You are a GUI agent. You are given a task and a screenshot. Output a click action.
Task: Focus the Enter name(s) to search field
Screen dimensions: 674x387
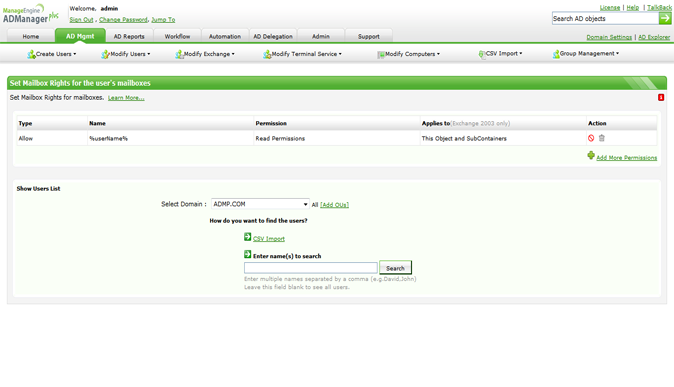pos(311,268)
